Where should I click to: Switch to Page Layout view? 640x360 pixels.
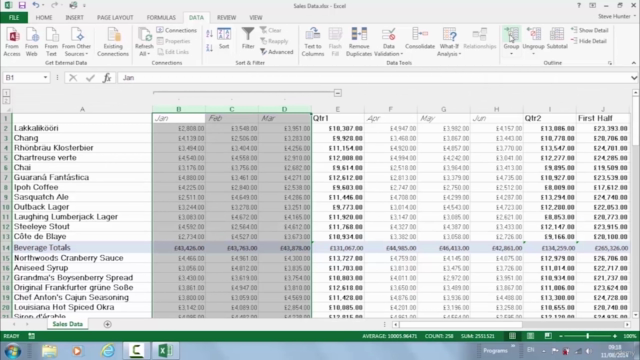coord(530,336)
